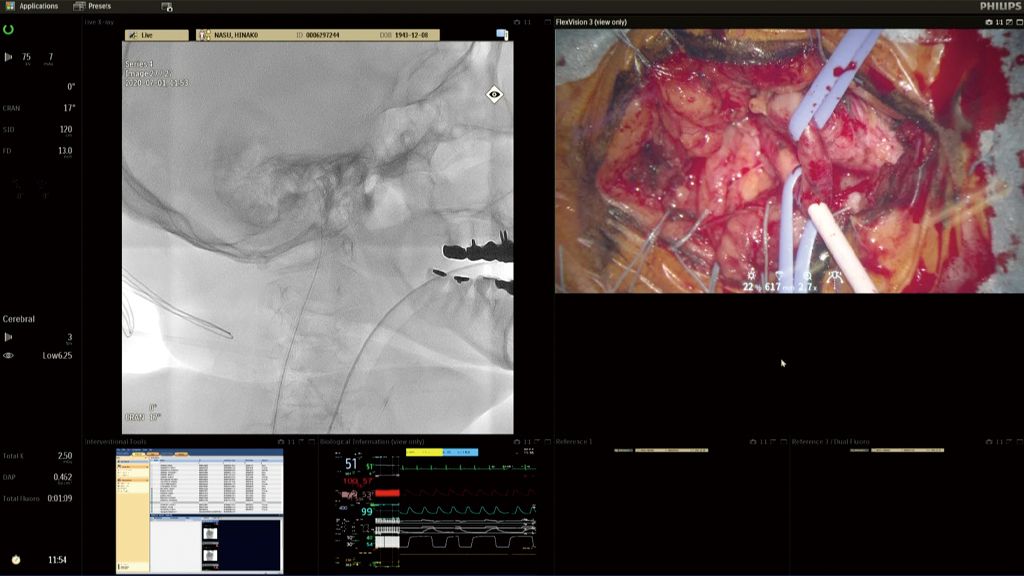The width and height of the screenshot is (1024, 576).
Task: Click the SpO2 value 99 on monitor
Action: tap(366, 511)
